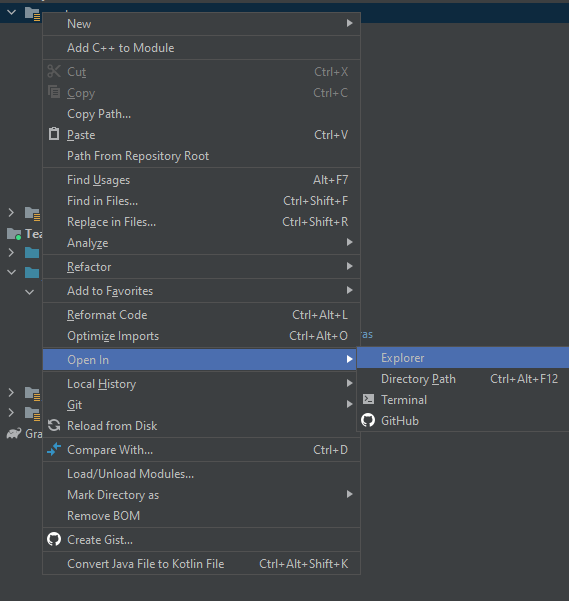Expand the Analyze submenu arrow
Viewport: 569px width, 601px height.
click(349, 242)
